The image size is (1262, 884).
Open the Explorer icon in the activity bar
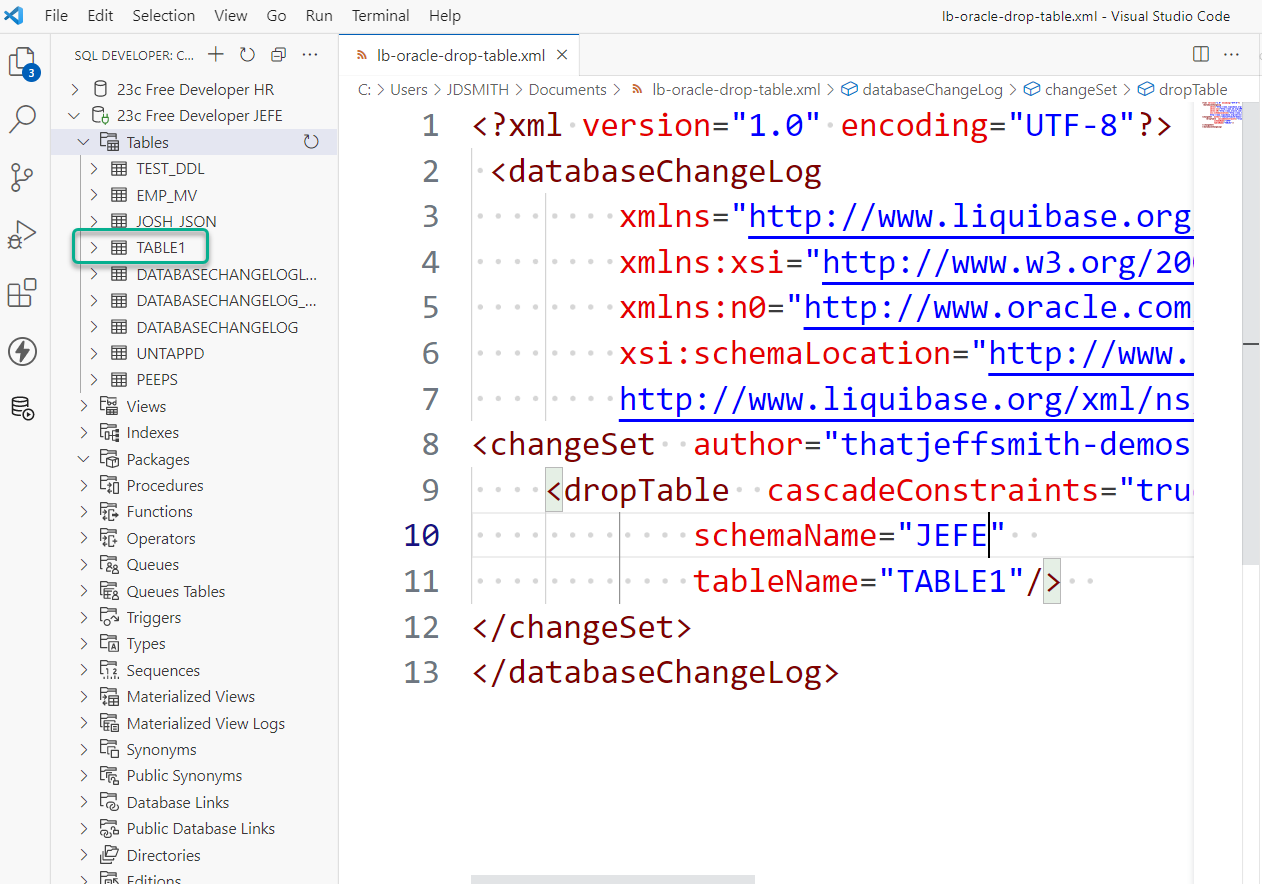(22, 60)
